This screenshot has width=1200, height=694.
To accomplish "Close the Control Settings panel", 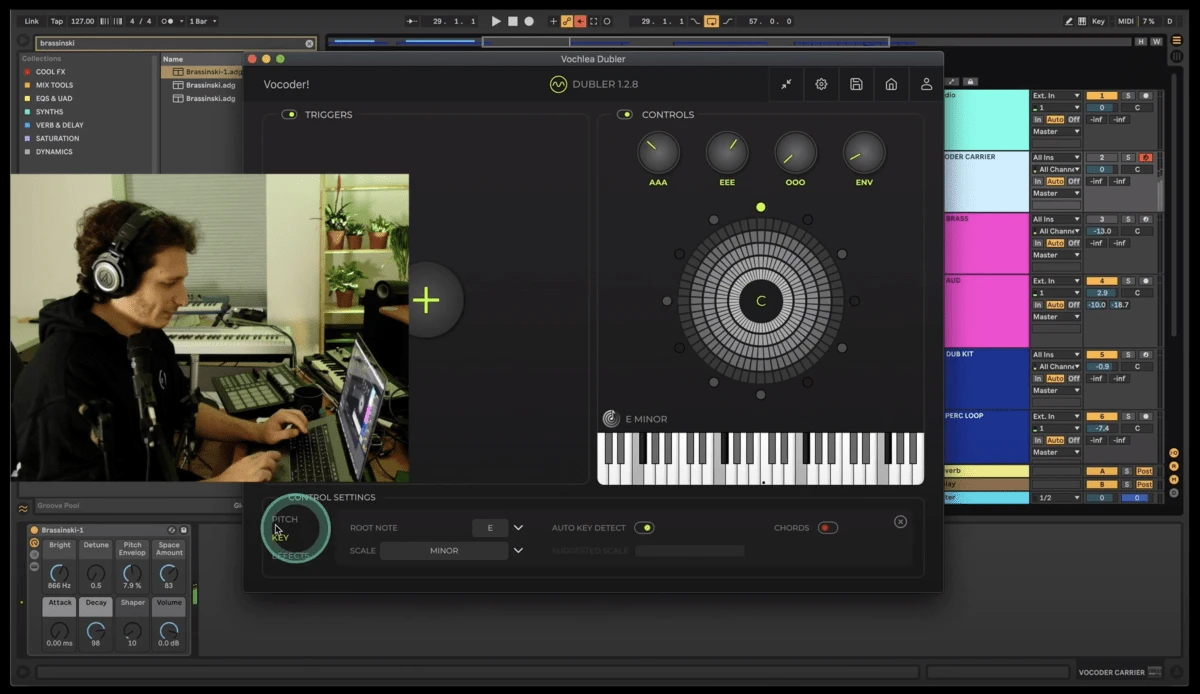I will (900, 522).
